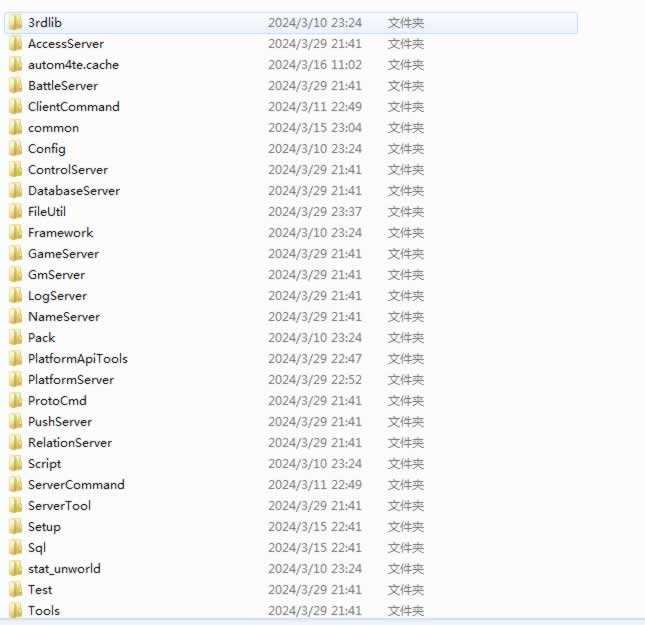Select the PlatformApiTools folder name
Viewport: 645px width, 625px height.
(x=78, y=359)
